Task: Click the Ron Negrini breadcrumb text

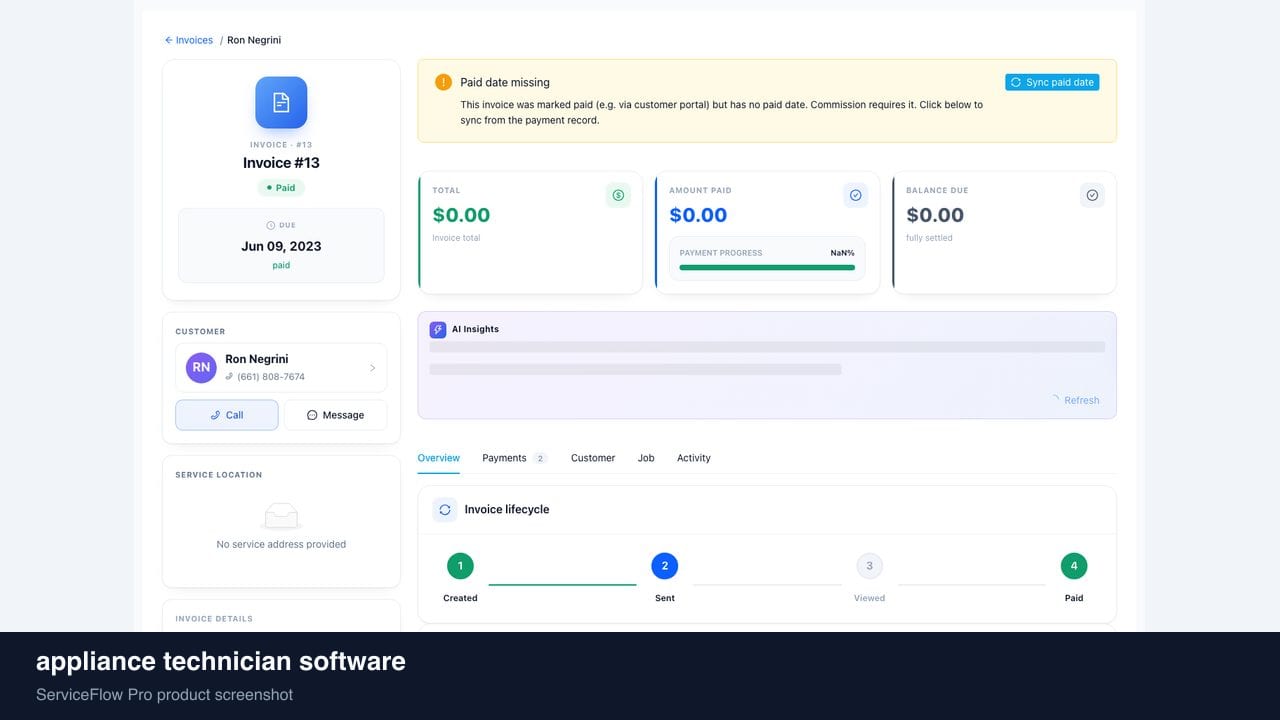Action: [x=254, y=40]
